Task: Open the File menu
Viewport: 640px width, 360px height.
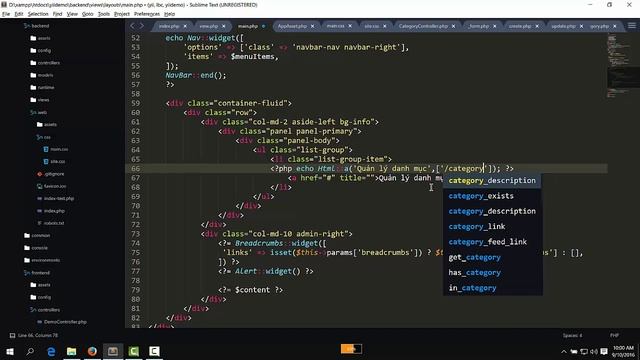Action: coord(6,14)
